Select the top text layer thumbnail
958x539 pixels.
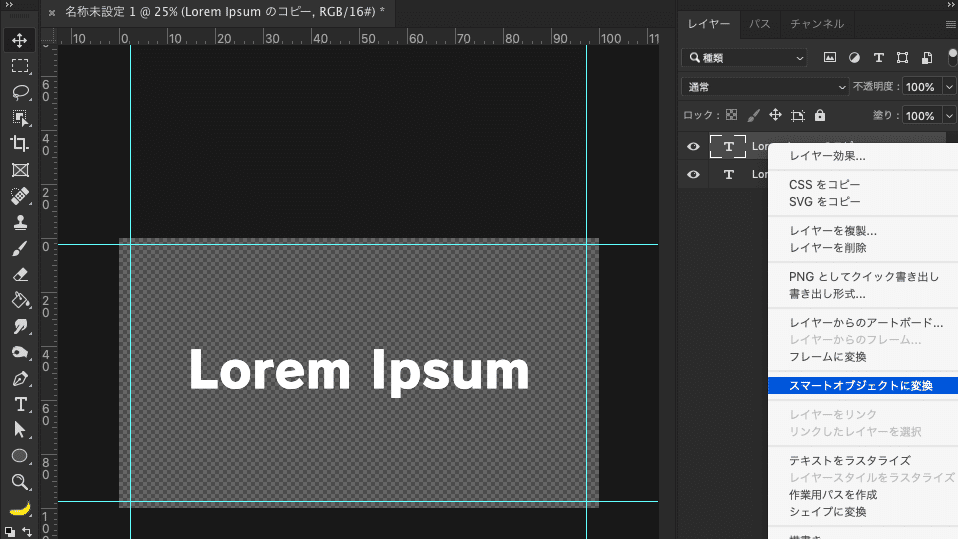728,147
